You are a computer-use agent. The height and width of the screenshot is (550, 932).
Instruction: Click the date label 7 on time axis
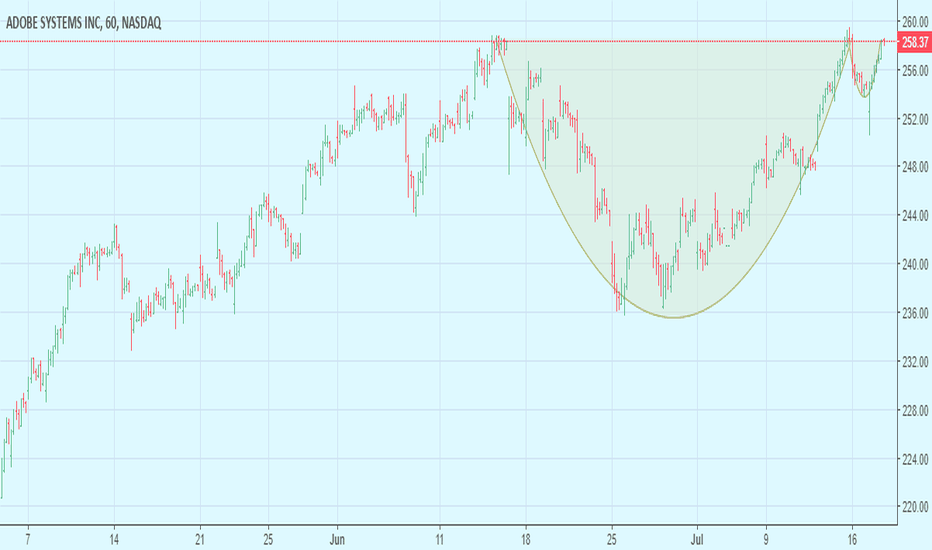point(28,540)
